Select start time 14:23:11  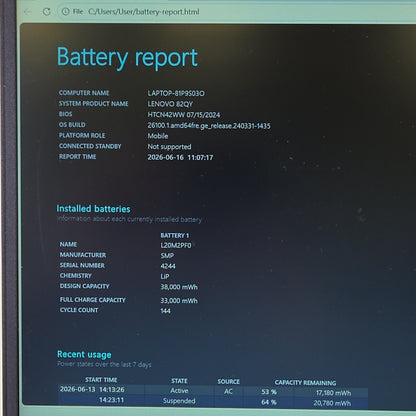pos(112,400)
